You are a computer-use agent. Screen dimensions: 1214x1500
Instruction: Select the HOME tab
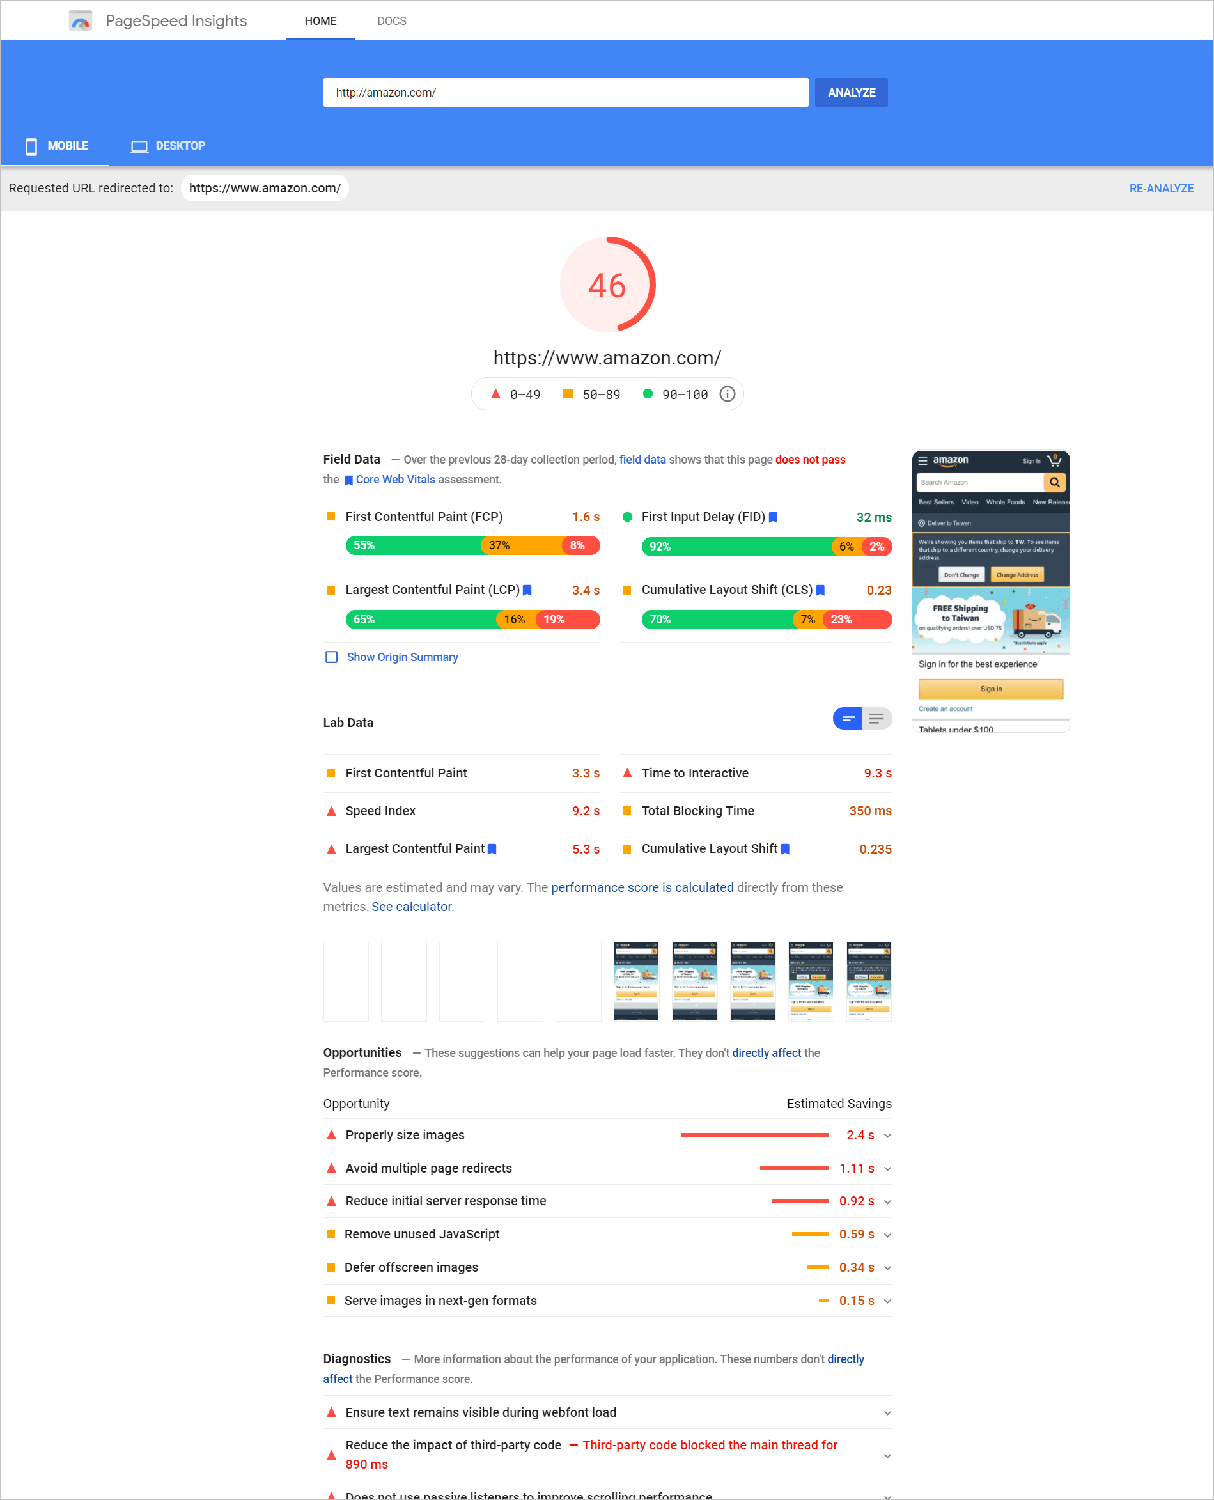320,20
